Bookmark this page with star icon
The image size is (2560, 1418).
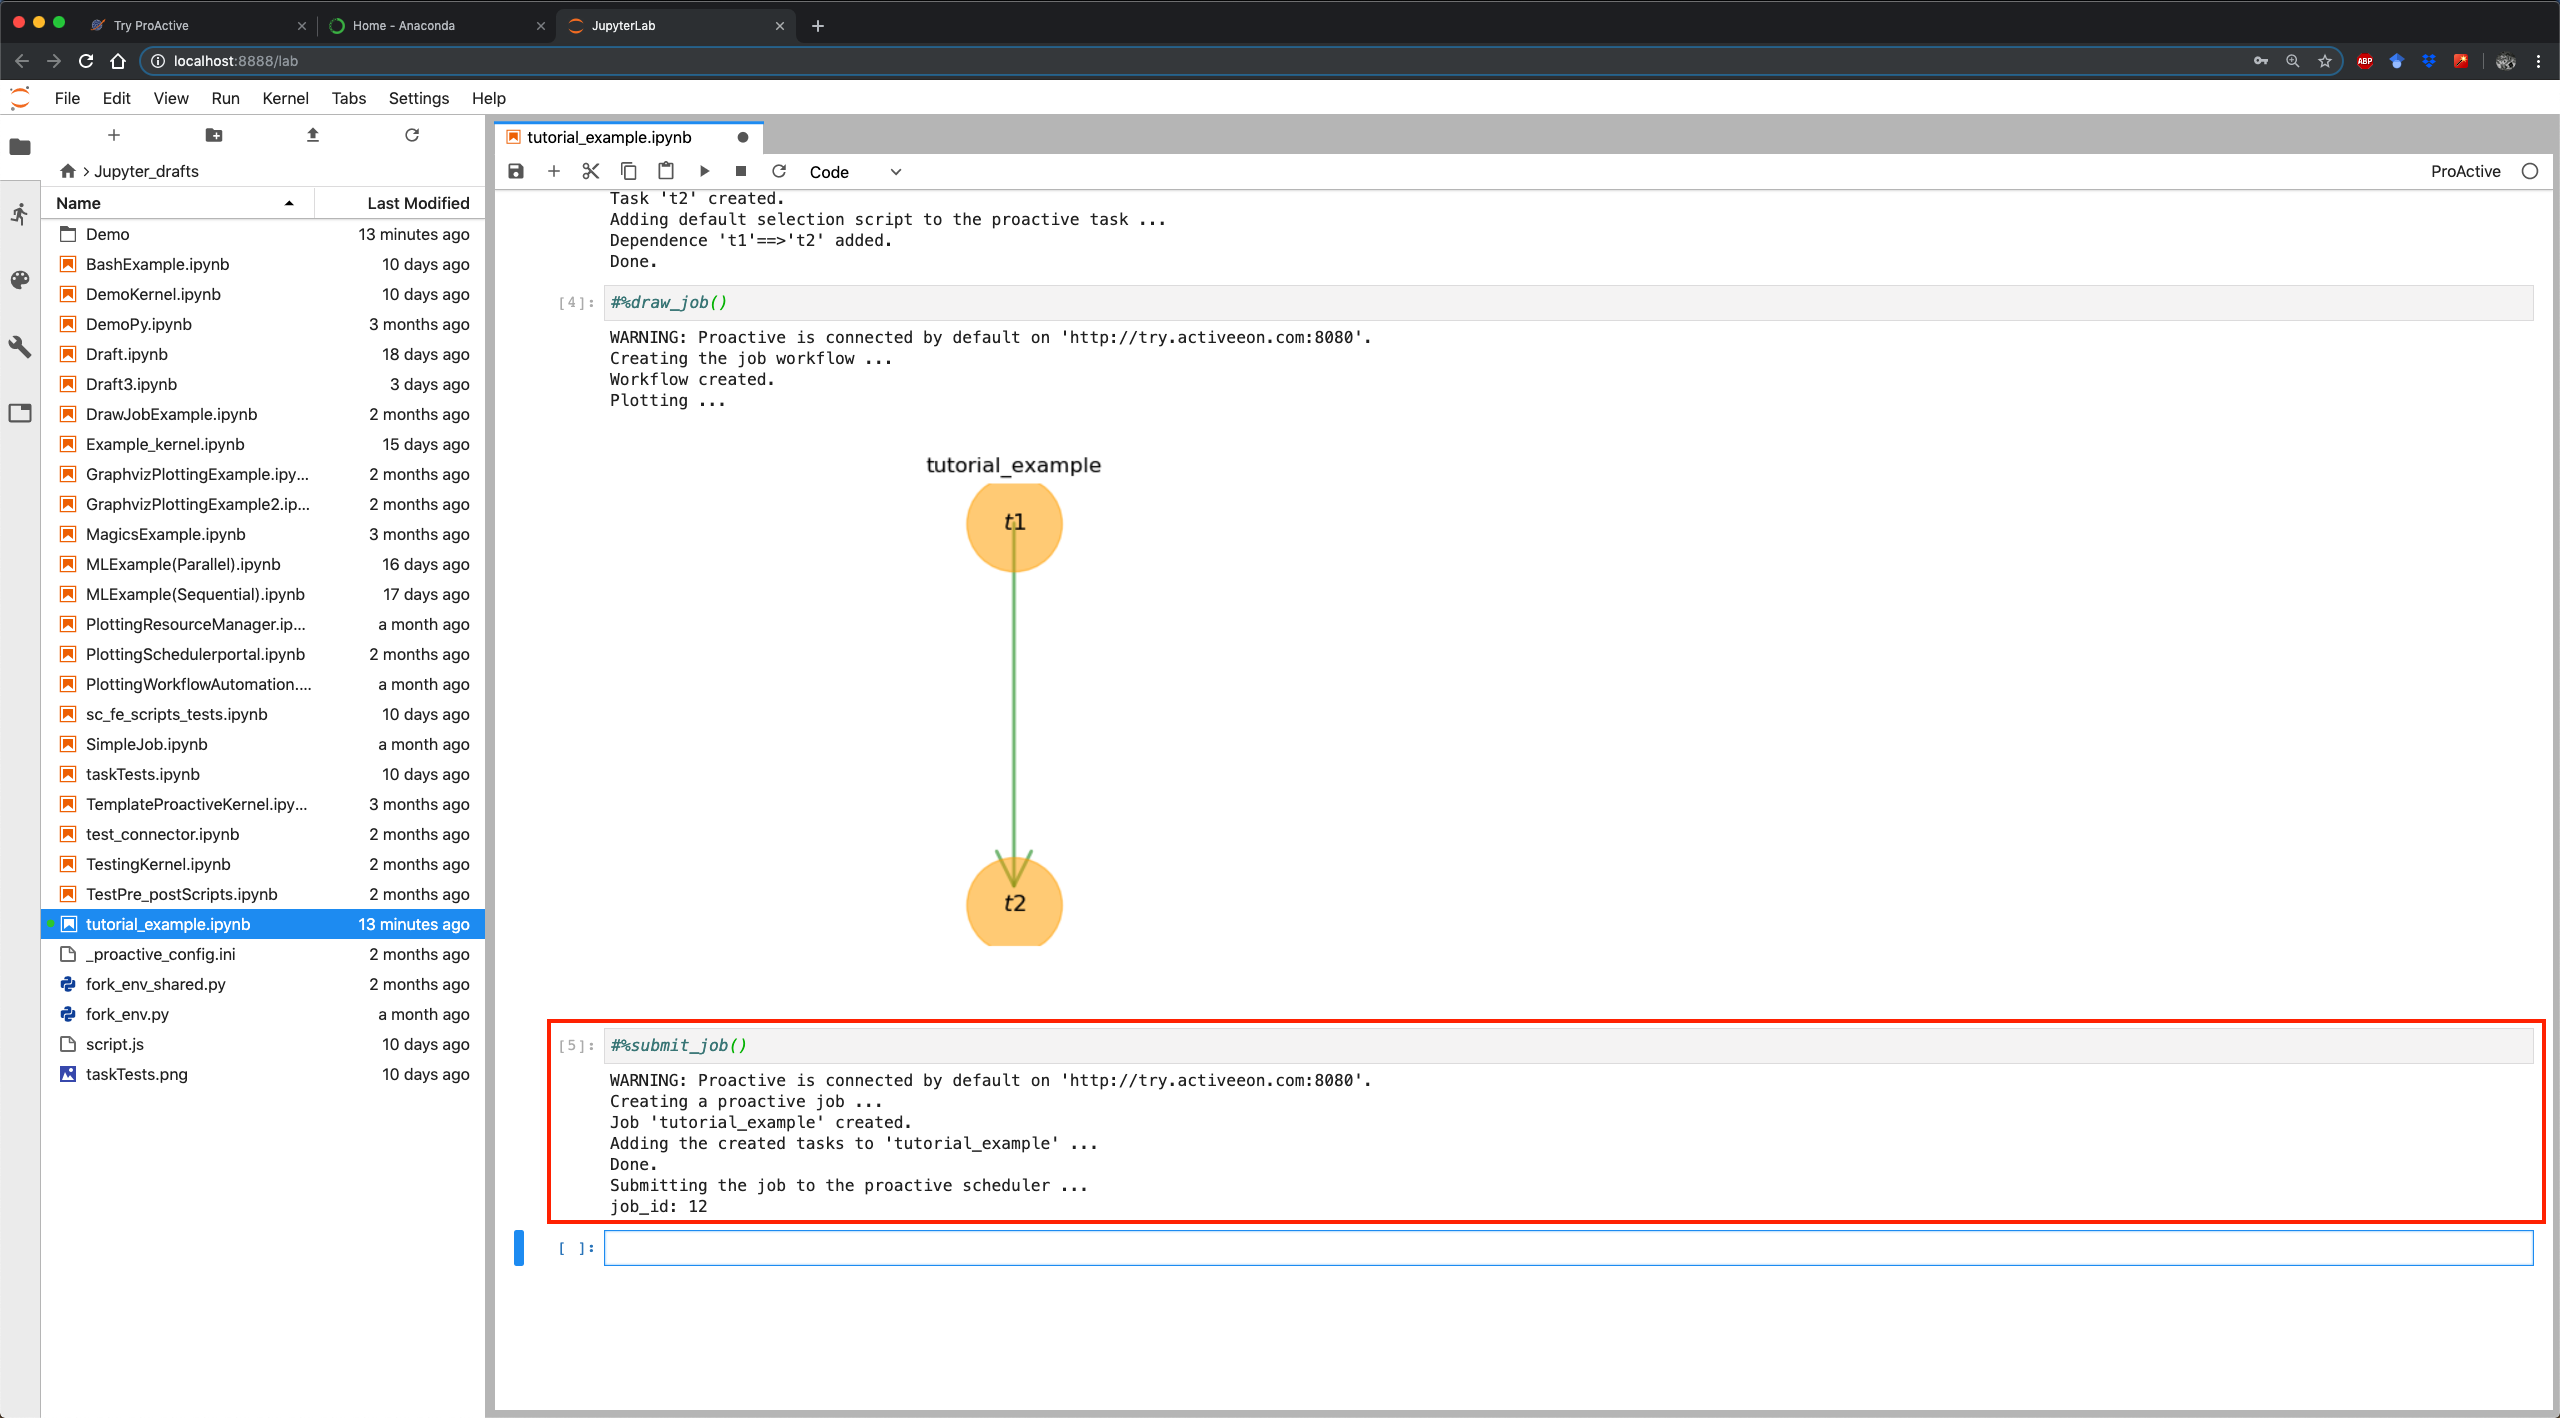pyautogui.click(x=2325, y=61)
